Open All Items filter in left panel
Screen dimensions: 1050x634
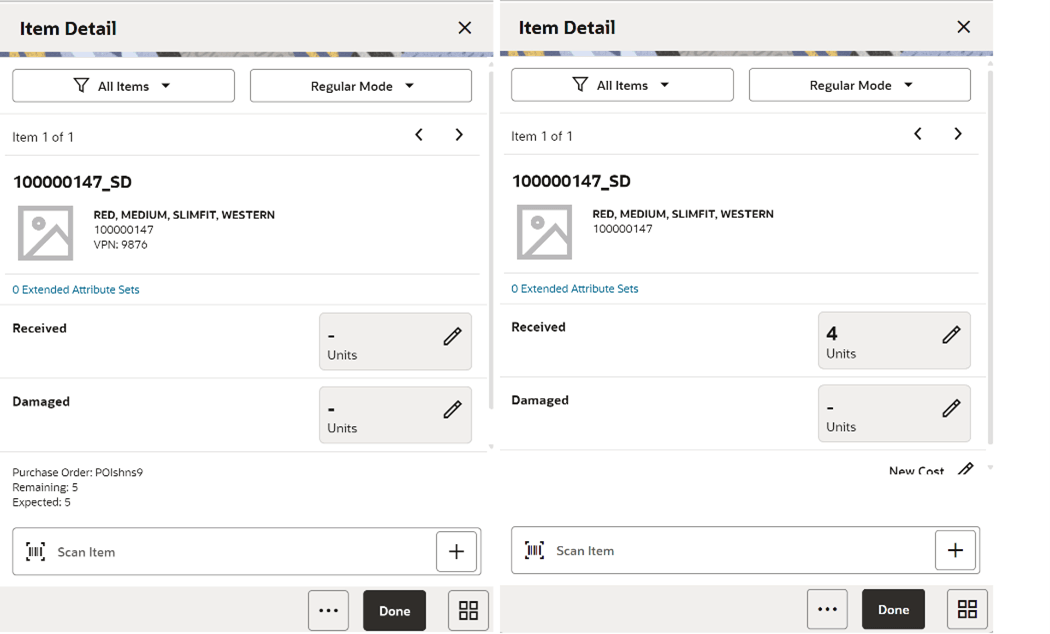tap(123, 86)
